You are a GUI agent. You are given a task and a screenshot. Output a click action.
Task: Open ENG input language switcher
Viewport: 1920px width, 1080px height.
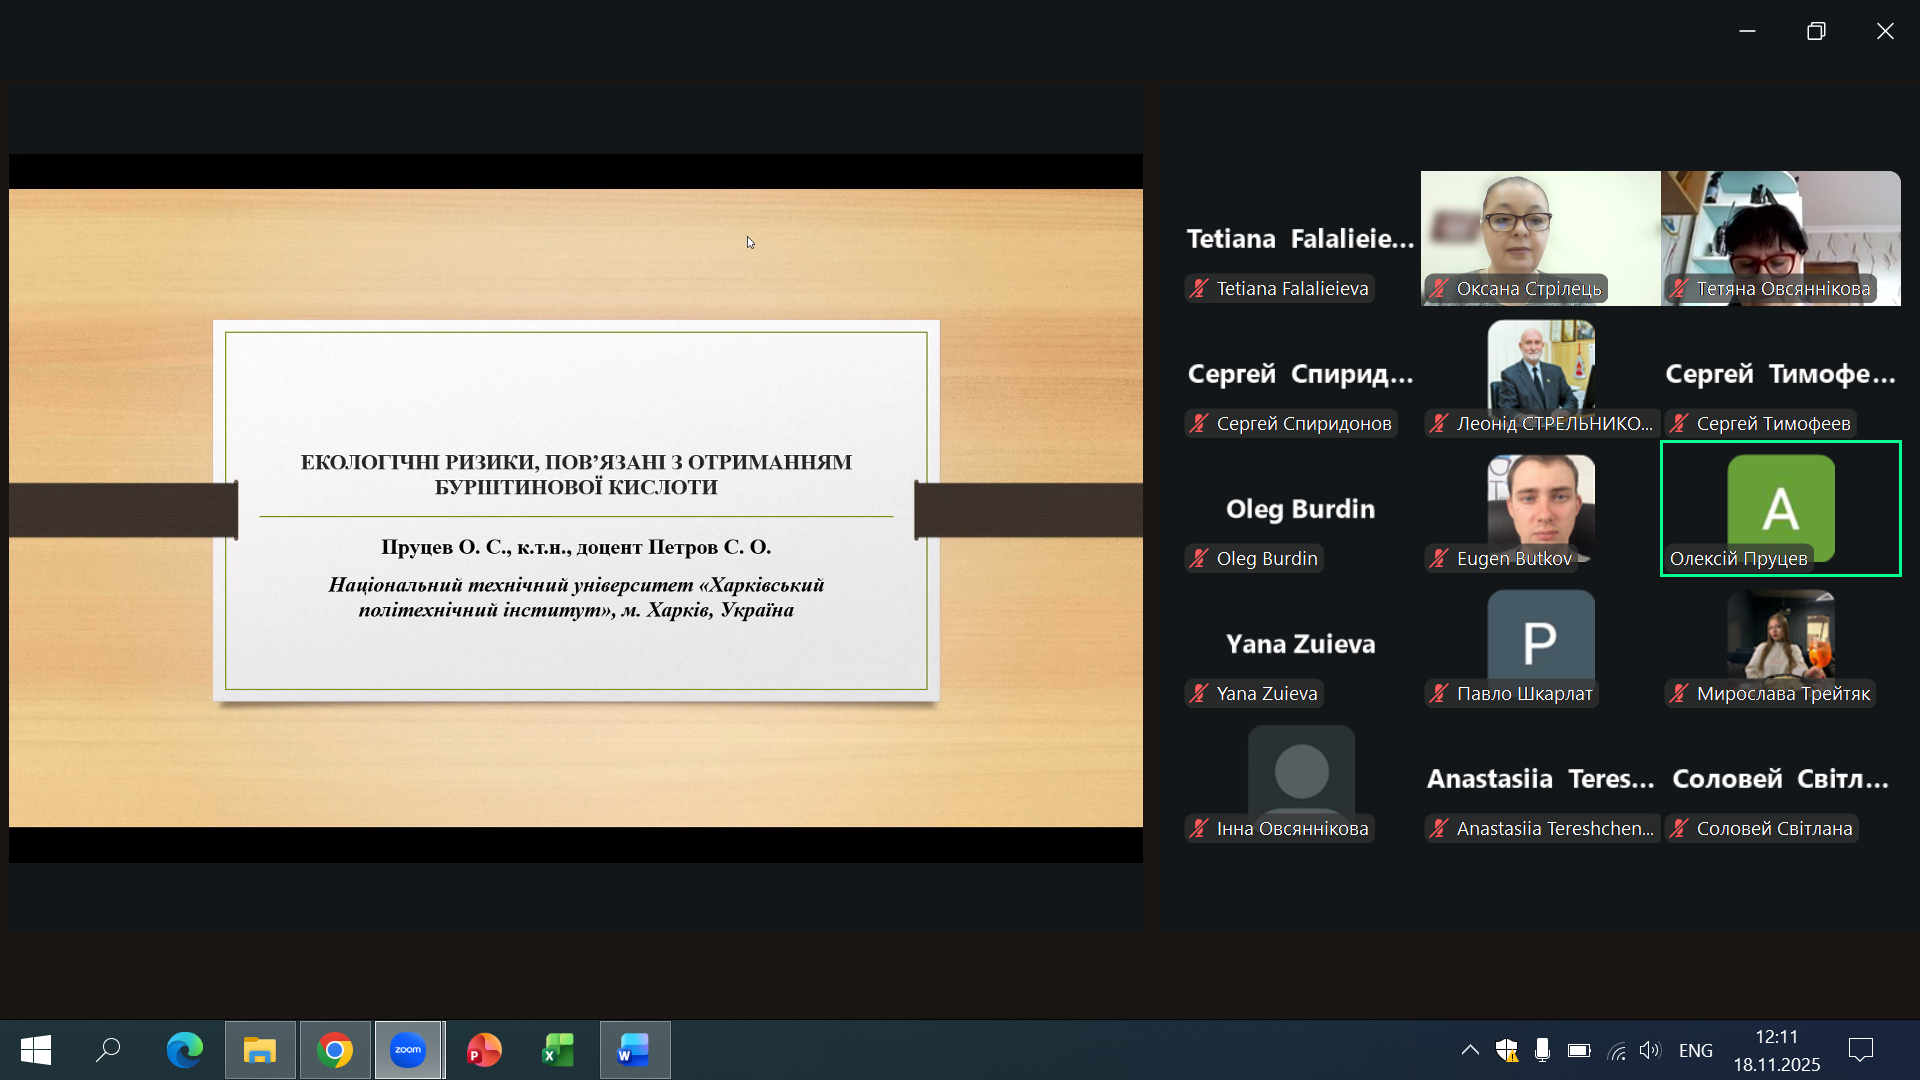coord(1695,1050)
